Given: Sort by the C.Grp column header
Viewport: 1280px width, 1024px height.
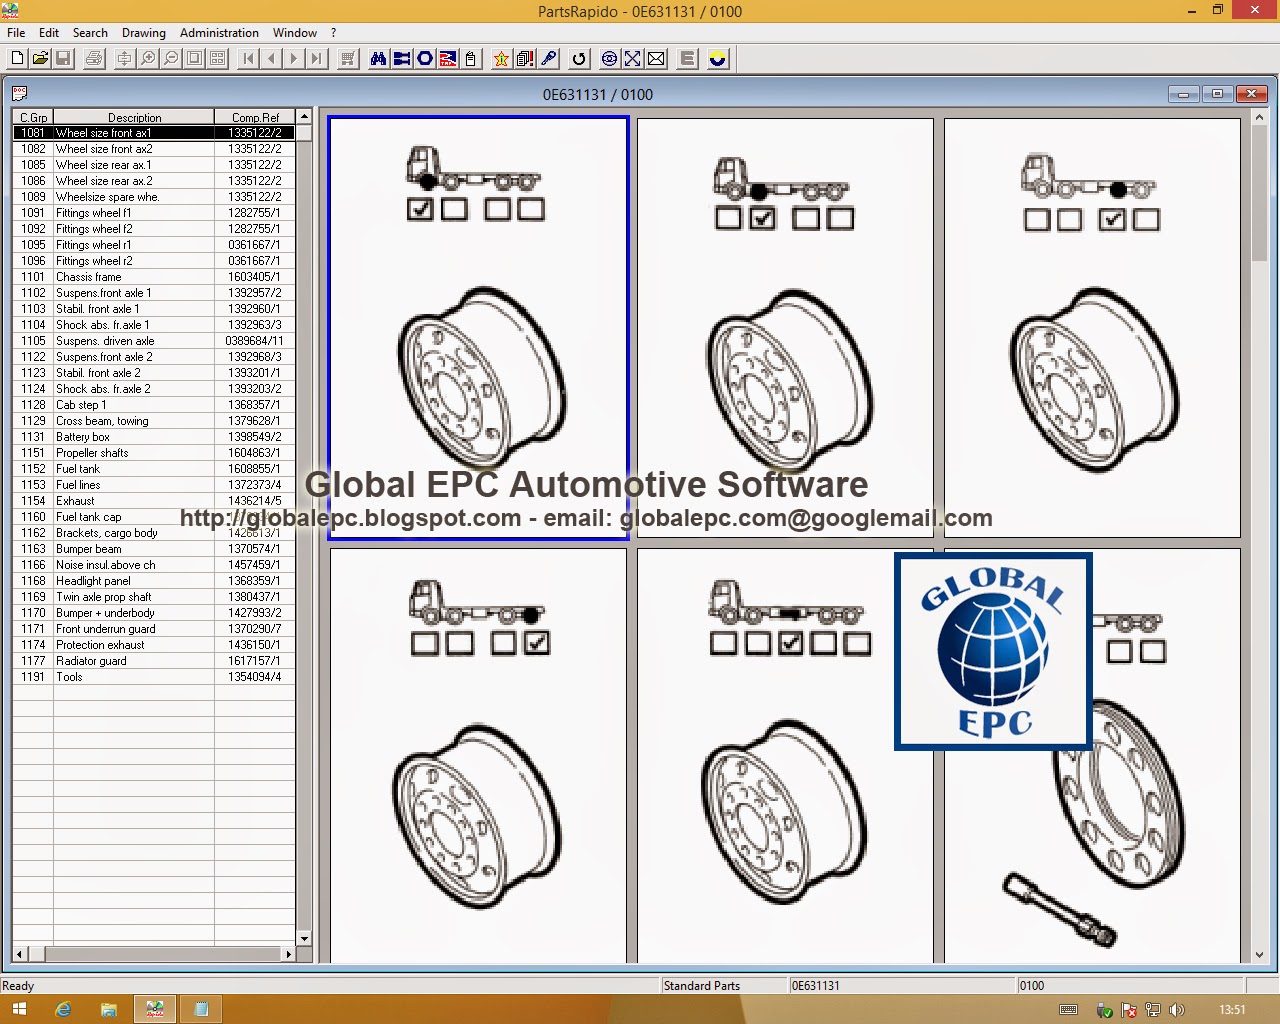Looking at the screenshot, I should [33, 117].
